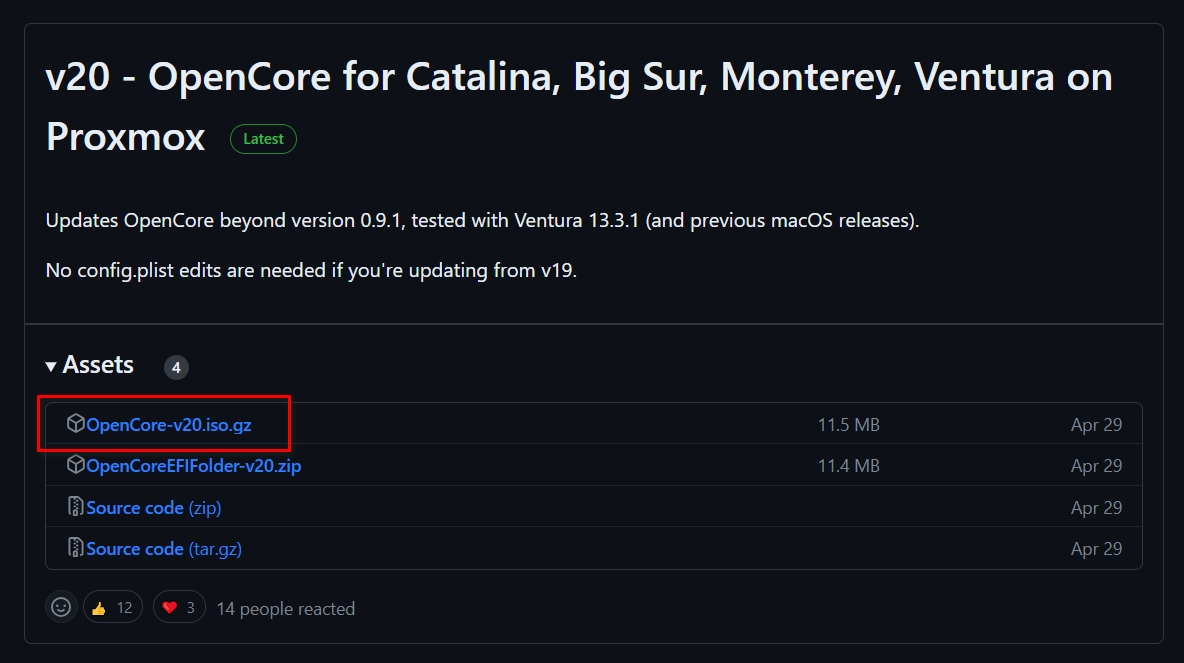Open the v20 OpenCore release title
This screenshot has width=1184, height=663.
click(x=578, y=78)
